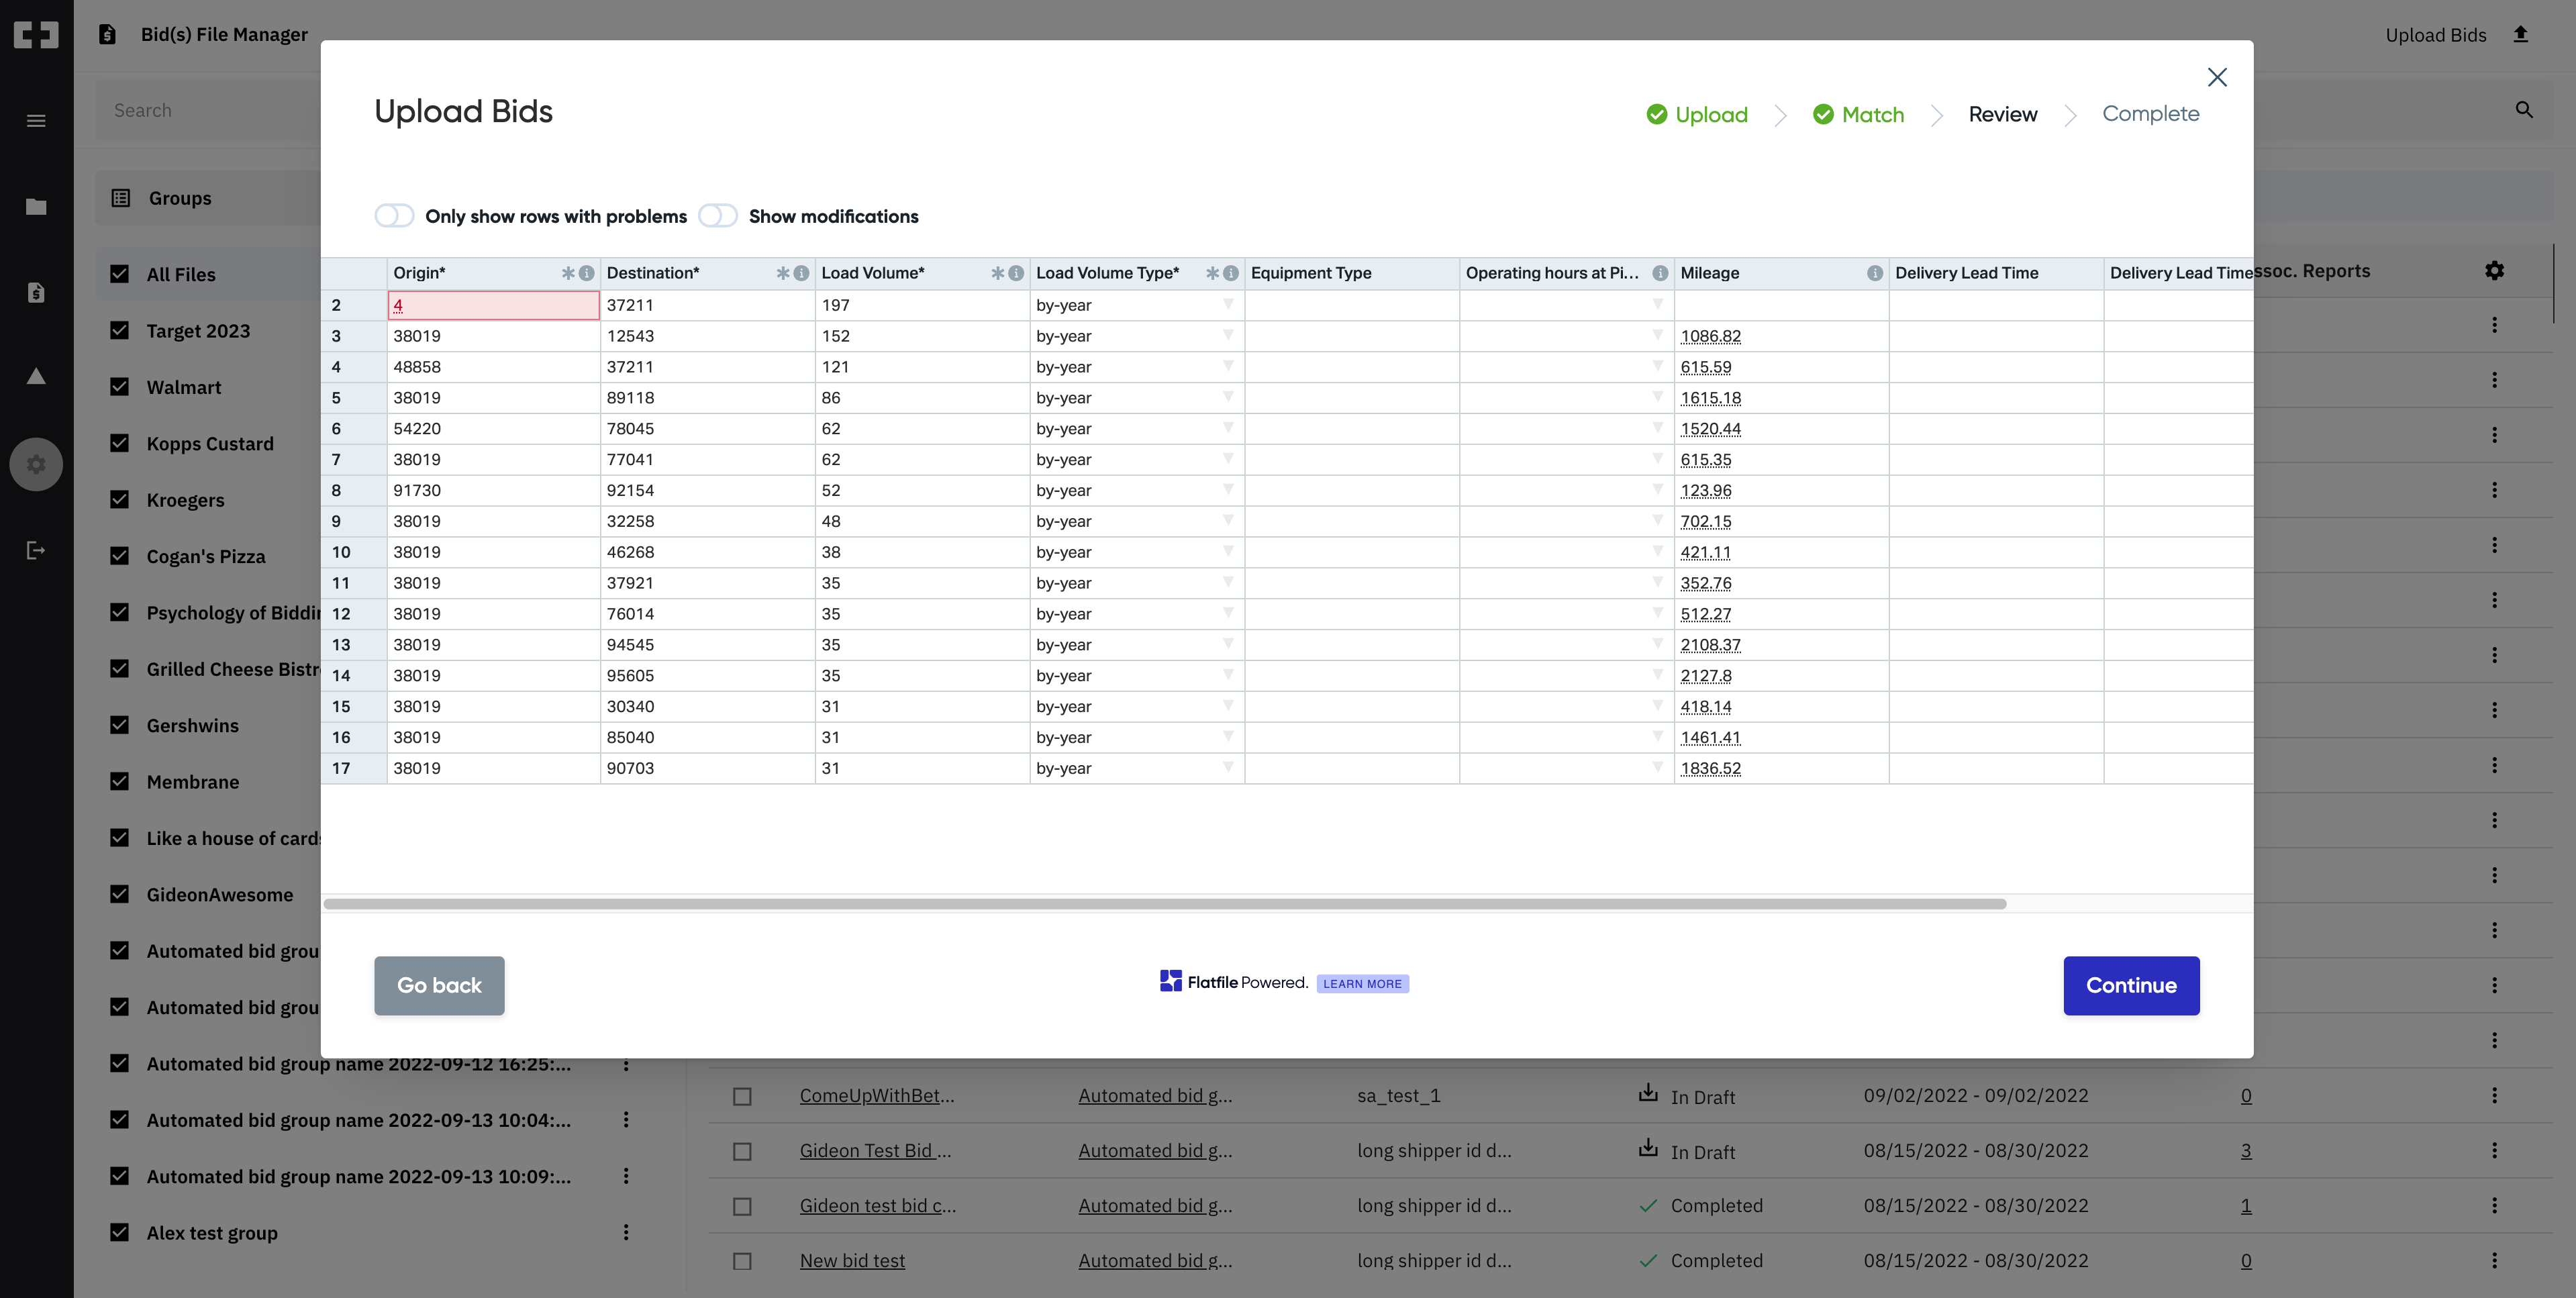This screenshot has height=1298, width=2576.
Task: Open kebab menu next to Alex test group
Action: click(626, 1232)
